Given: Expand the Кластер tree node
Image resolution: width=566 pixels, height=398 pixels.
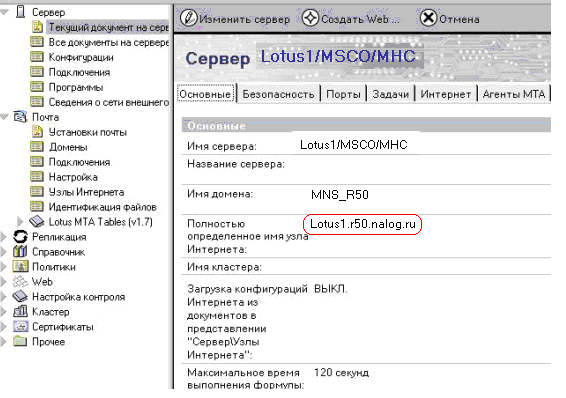Looking at the screenshot, I should [4, 311].
